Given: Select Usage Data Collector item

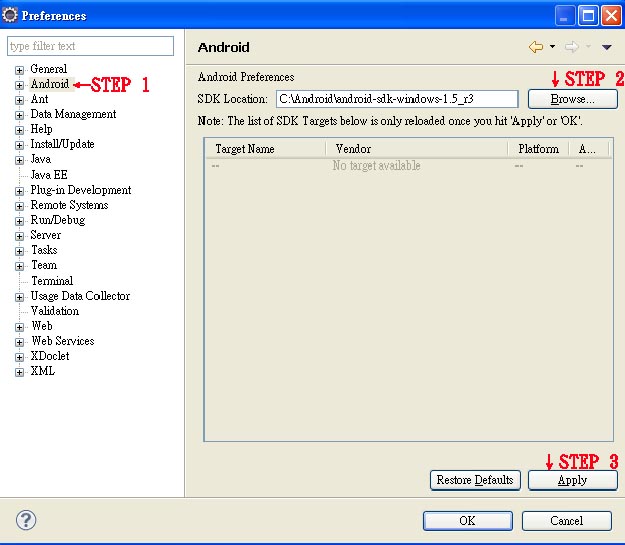Looking at the screenshot, I should click(x=81, y=296).
